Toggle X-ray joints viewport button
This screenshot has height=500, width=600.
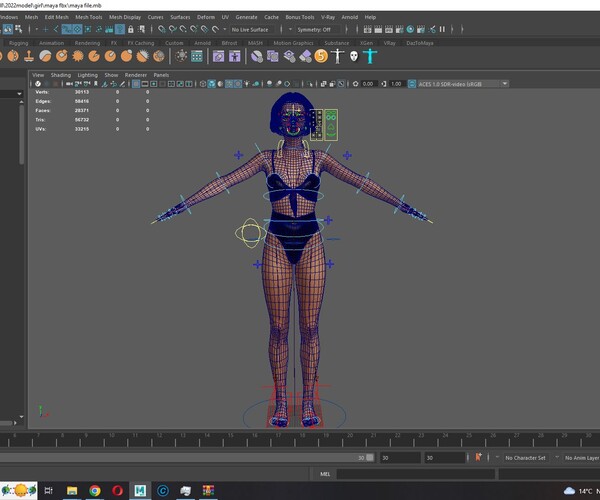[x=341, y=84]
